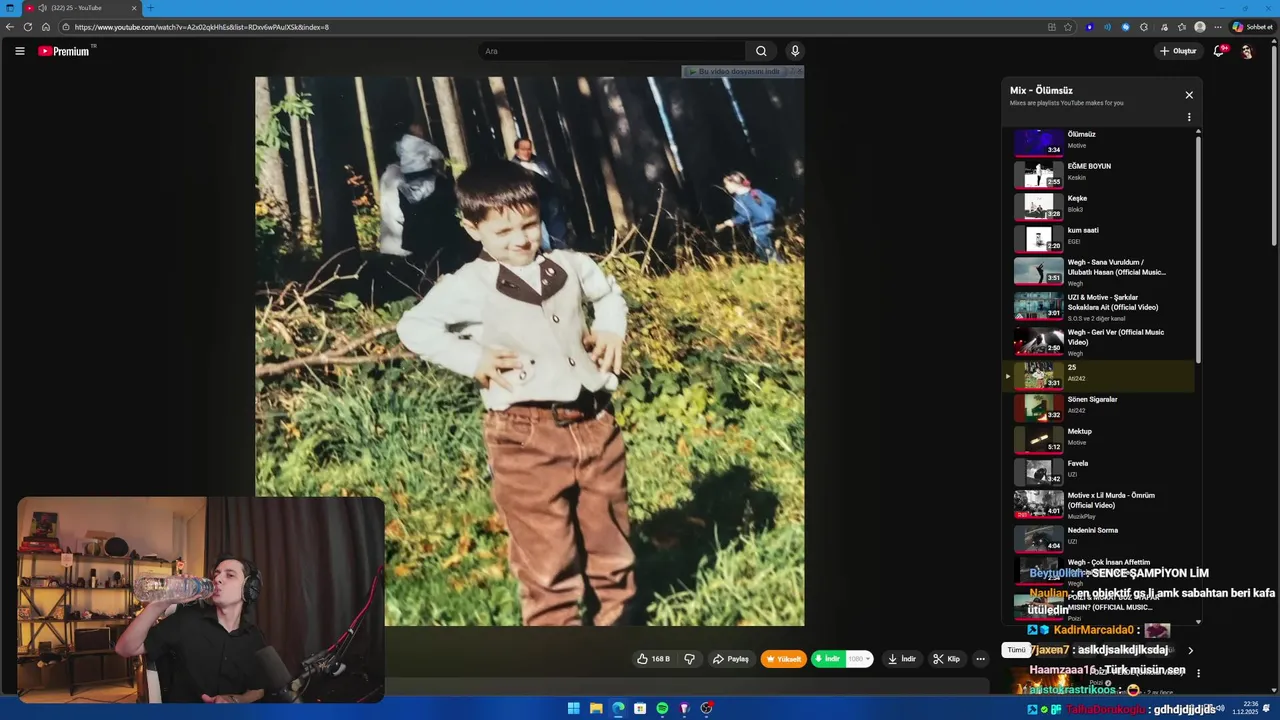This screenshot has width=1280, height=720.
Task: Open more actions three-dot menu under video
Action: coord(980,659)
